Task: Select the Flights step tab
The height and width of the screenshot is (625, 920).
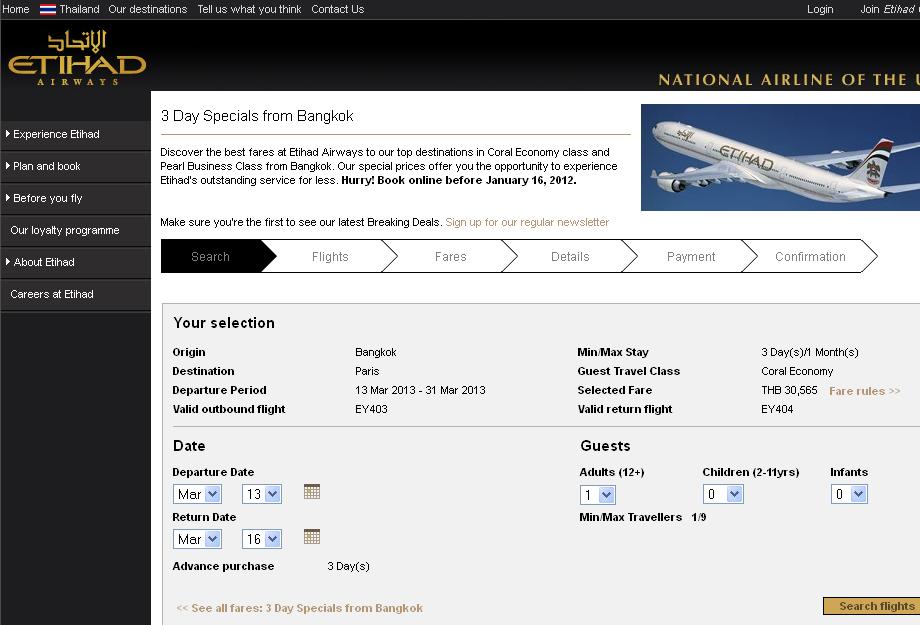Action: point(330,256)
